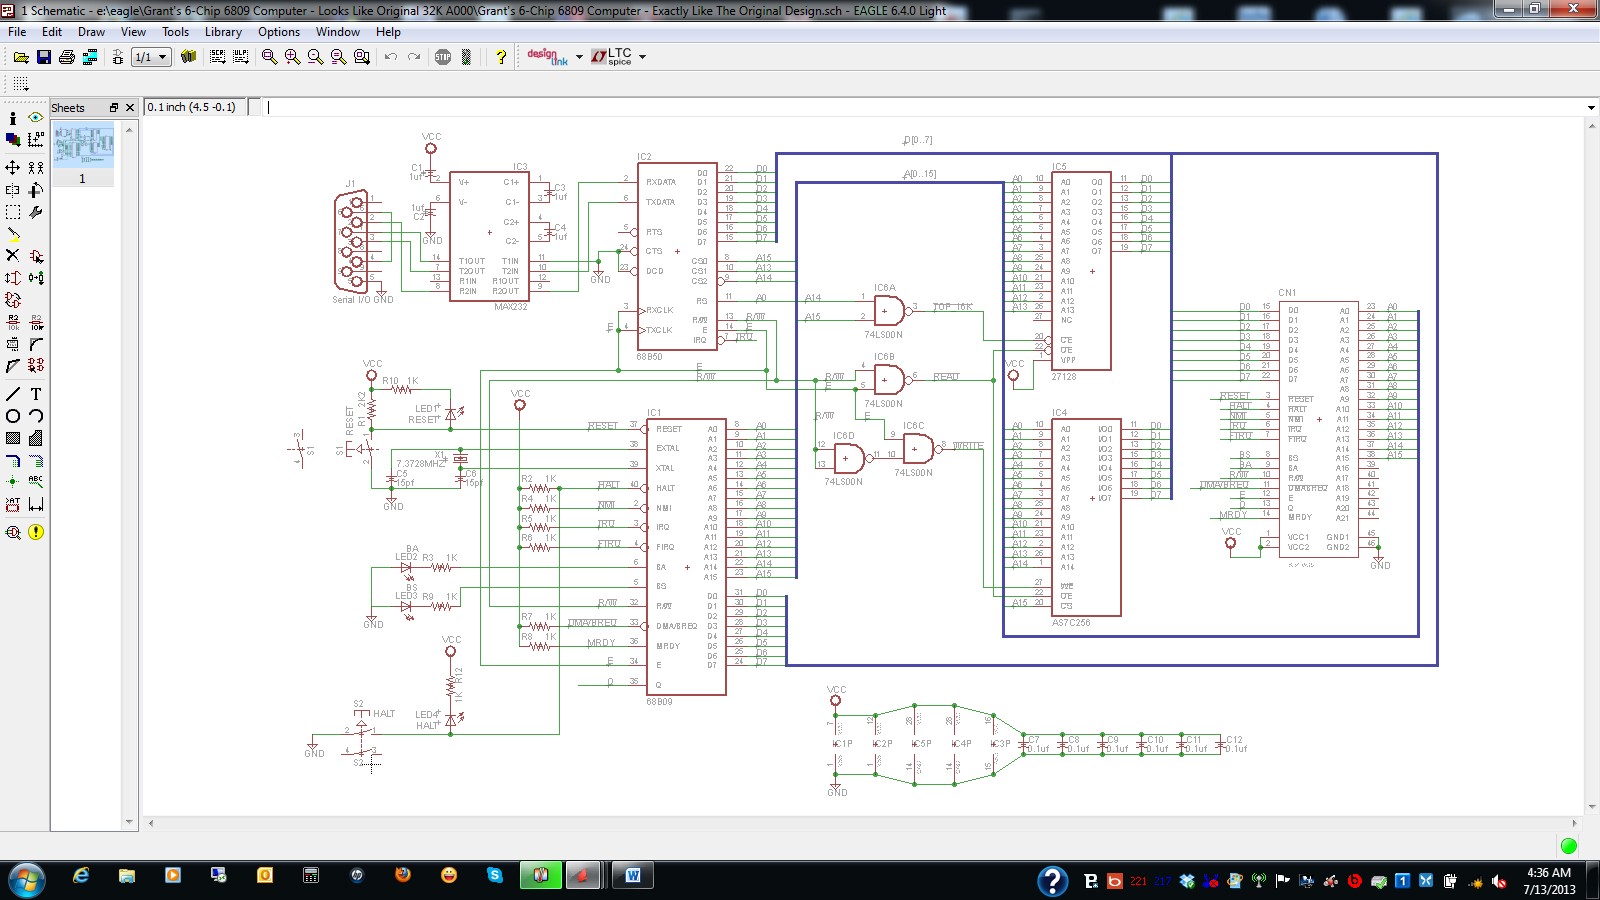This screenshot has width=1600, height=900.
Task: Open the command line history dropdown
Action: 1590,108
